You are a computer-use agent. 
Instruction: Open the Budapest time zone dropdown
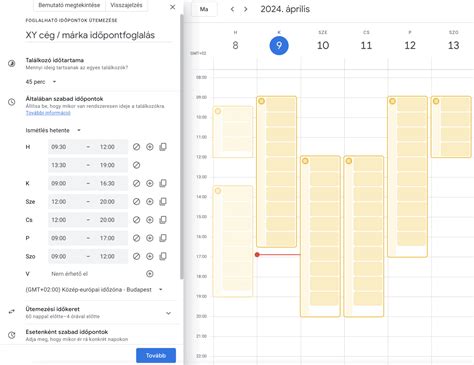[94, 290]
